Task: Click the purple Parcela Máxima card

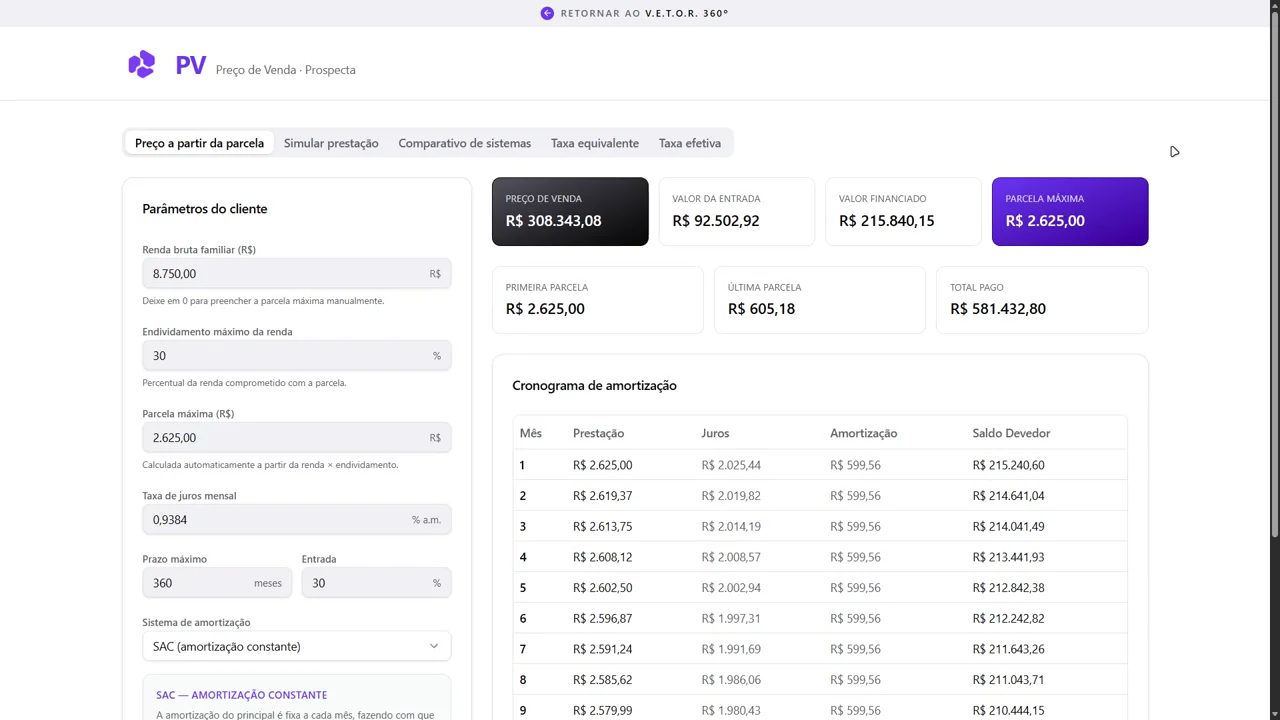Action: [x=1070, y=211]
